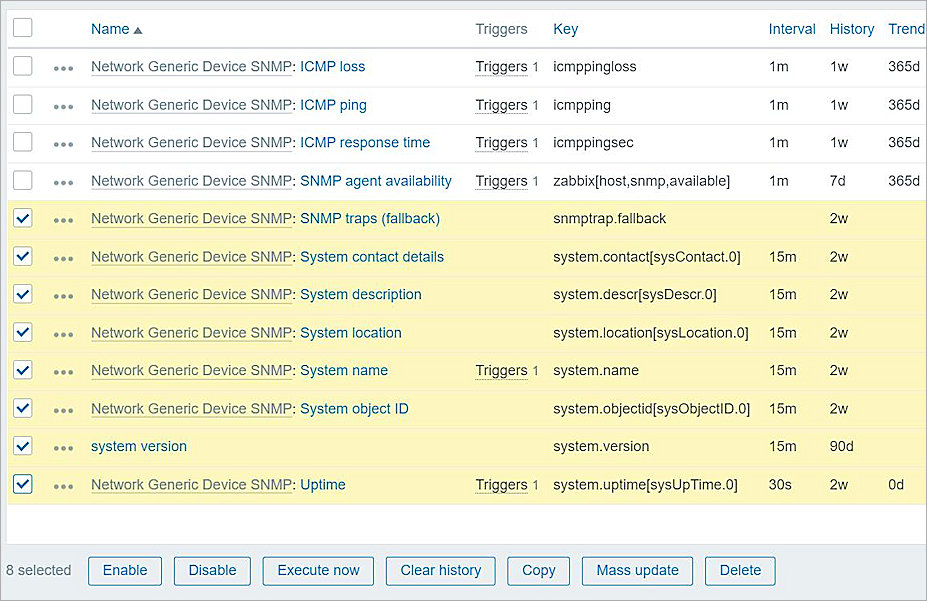The width and height of the screenshot is (927, 601).
Task: Open the three-dot menu for System name
Action: pyautogui.click(x=63, y=372)
